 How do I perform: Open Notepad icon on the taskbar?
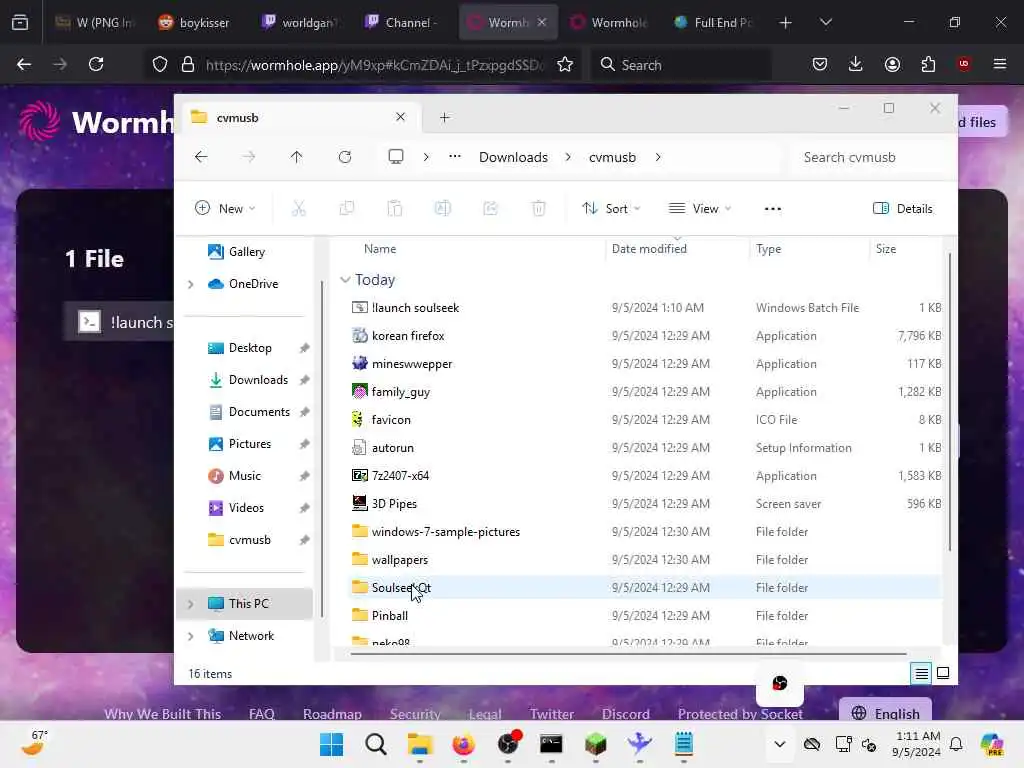[684, 744]
